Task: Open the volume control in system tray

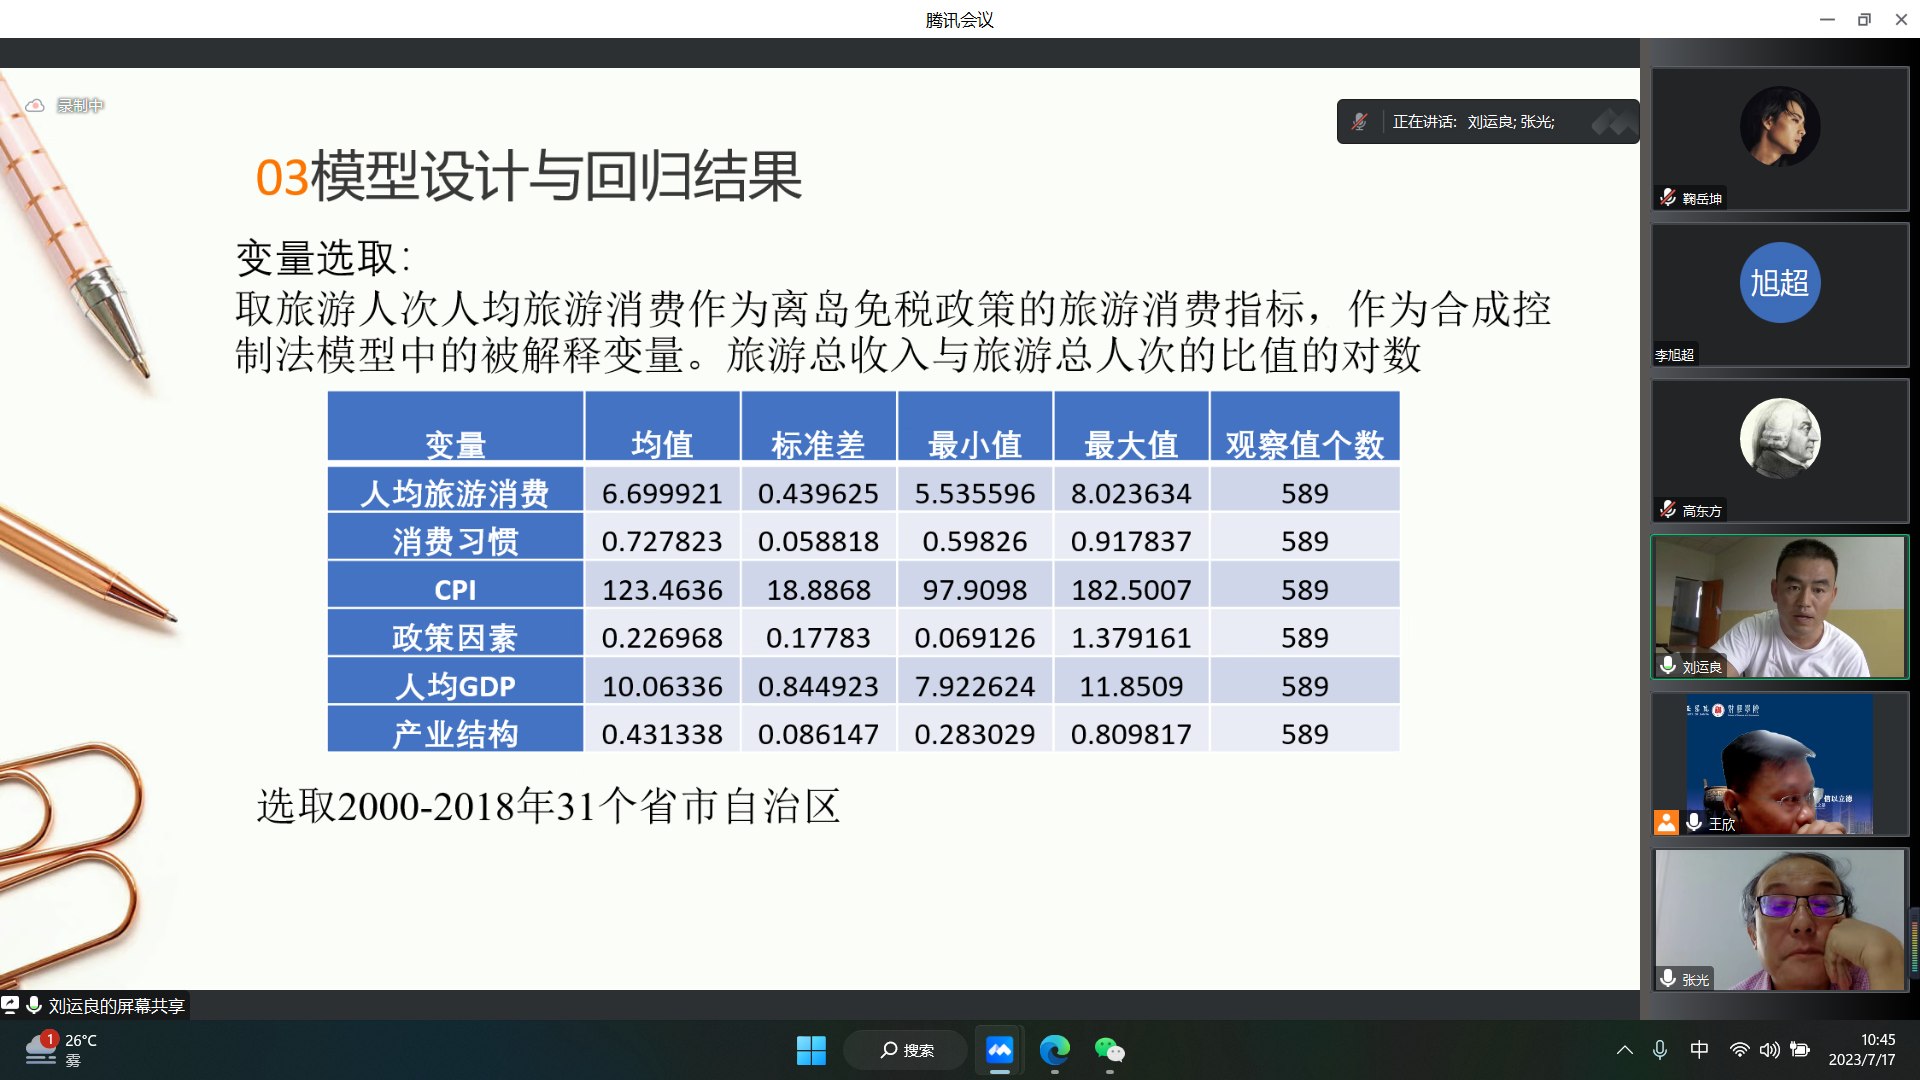Action: tap(1769, 1050)
